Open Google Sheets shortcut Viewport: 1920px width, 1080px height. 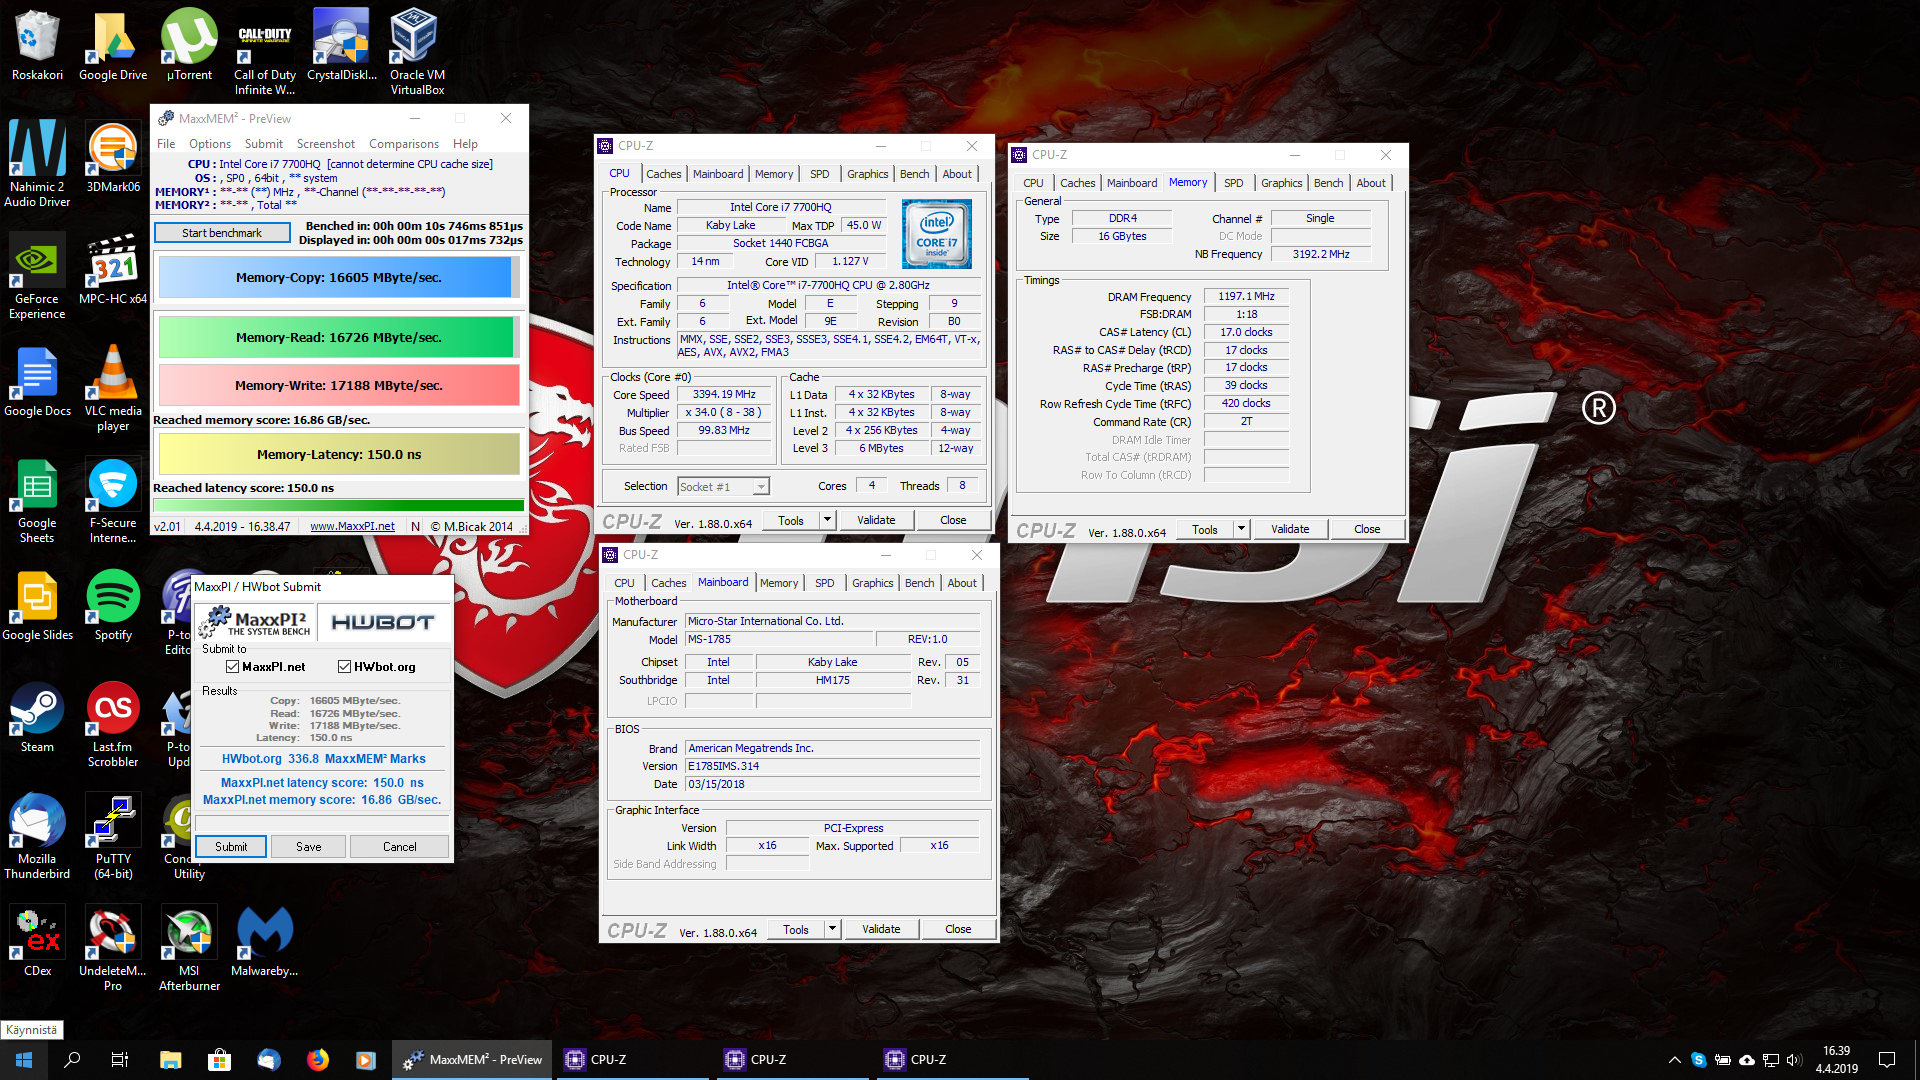pos(37,501)
